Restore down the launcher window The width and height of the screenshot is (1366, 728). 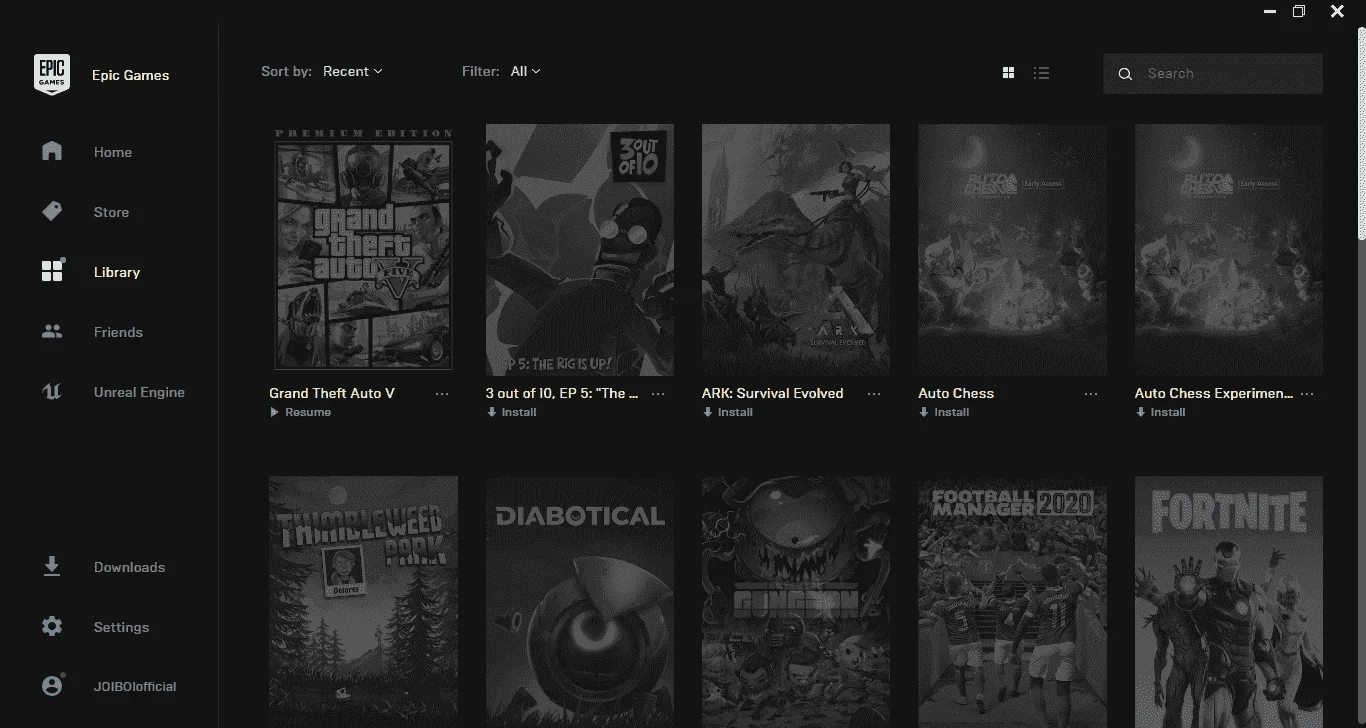click(x=1299, y=11)
